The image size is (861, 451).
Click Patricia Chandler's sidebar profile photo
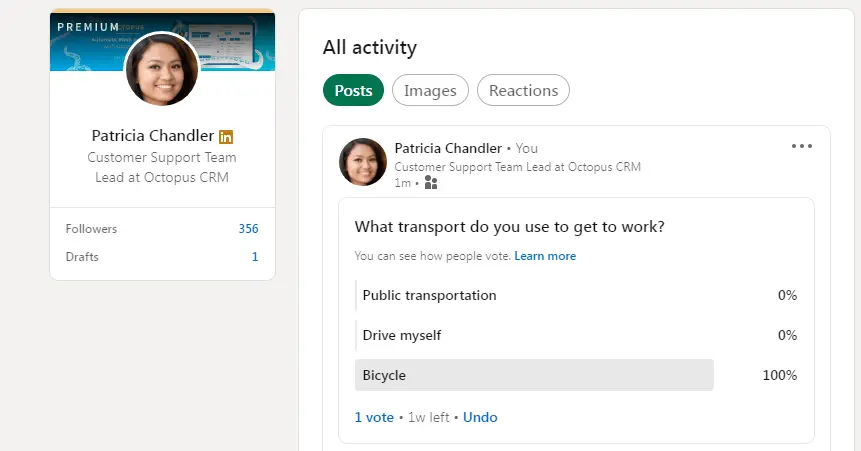click(x=161, y=69)
